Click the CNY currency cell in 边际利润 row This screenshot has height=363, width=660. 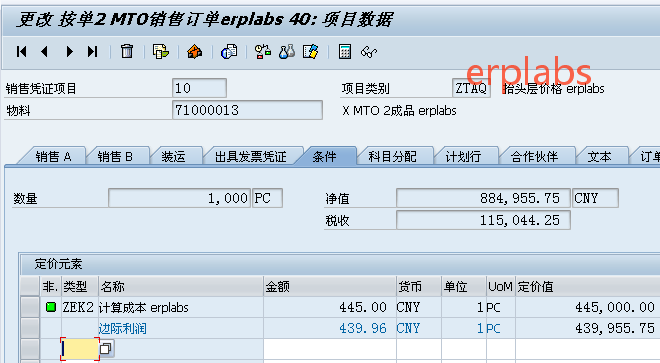[419, 328]
